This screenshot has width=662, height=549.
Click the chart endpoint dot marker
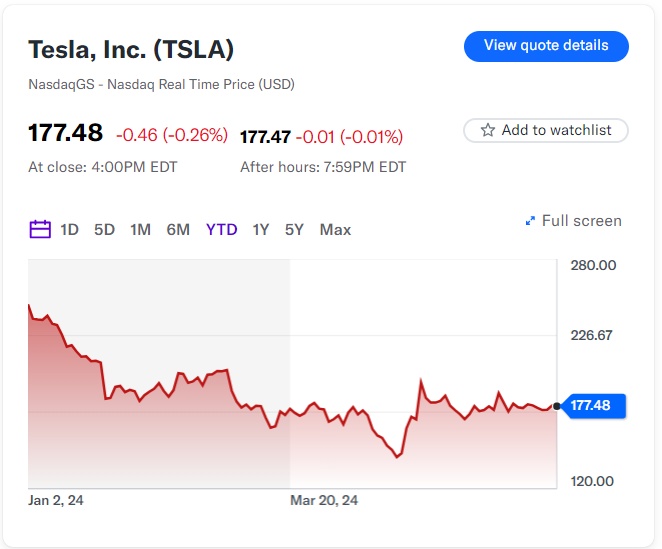pos(557,405)
